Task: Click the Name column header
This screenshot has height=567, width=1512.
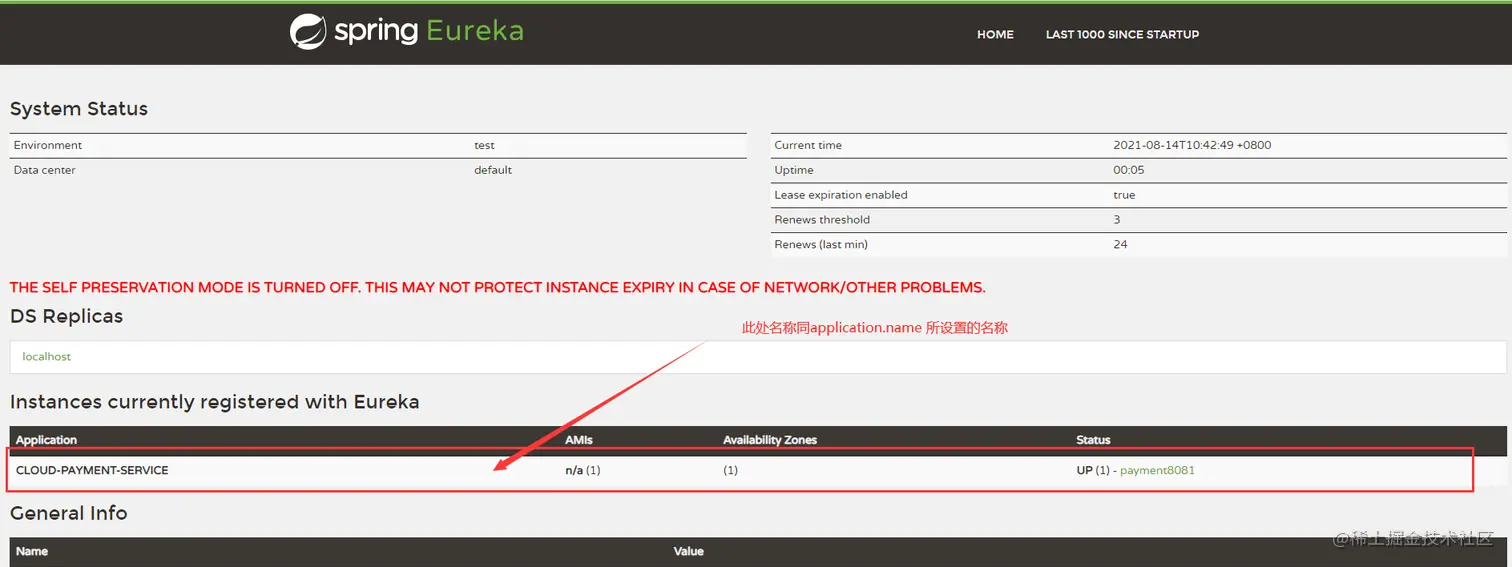Action: click(32, 551)
